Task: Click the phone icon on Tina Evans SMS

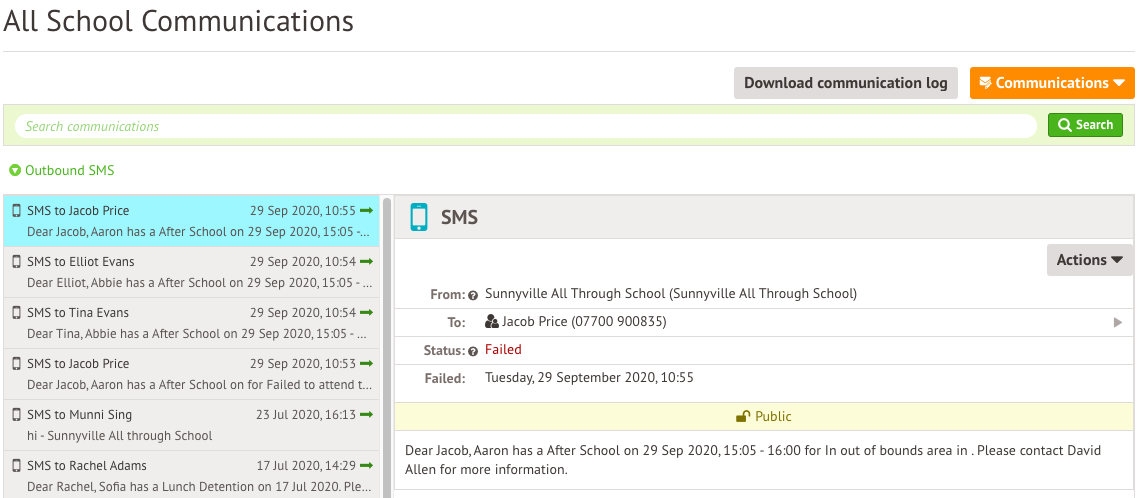Action: click(x=16, y=313)
